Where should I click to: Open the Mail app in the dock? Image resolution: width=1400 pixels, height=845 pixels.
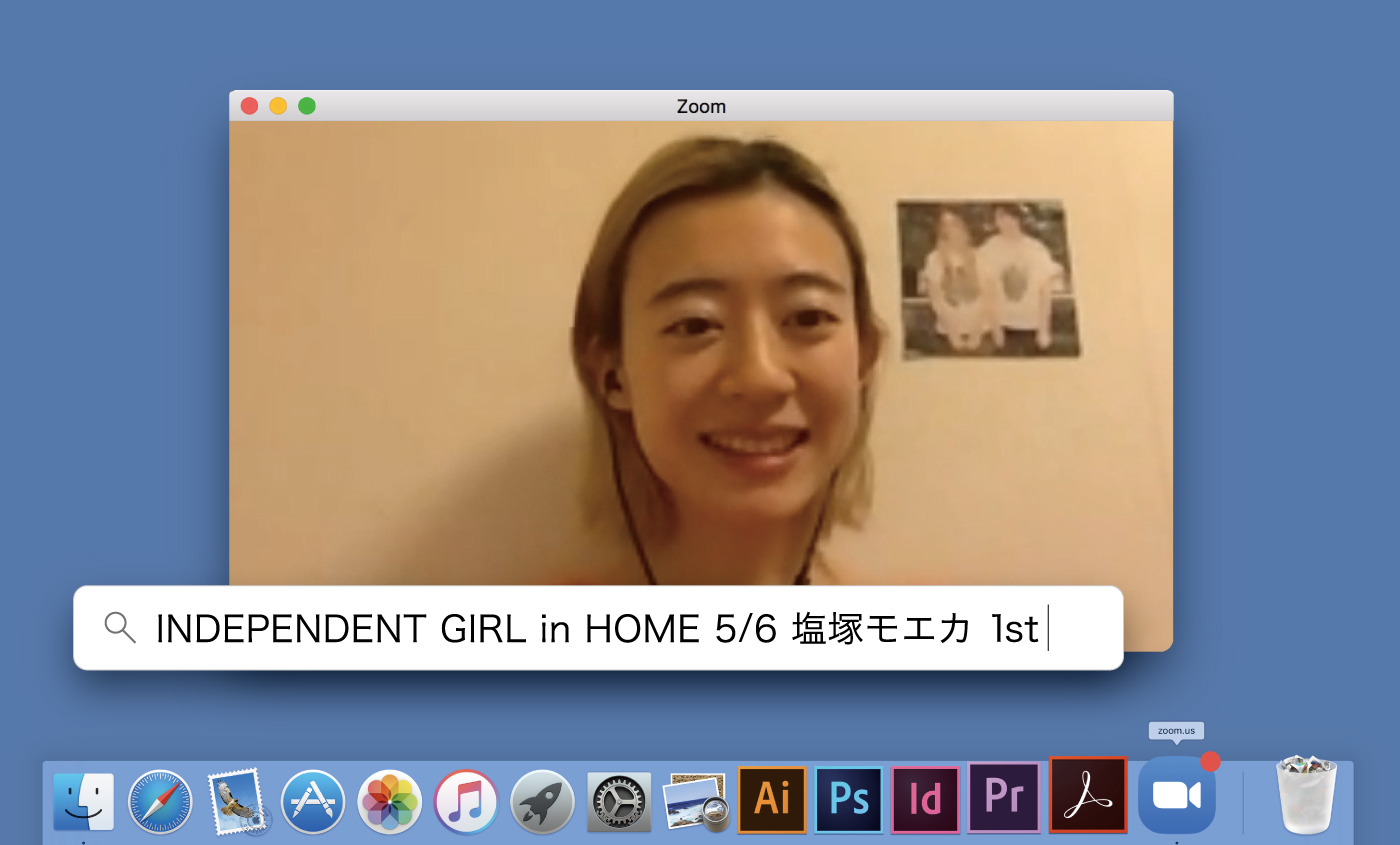click(238, 801)
